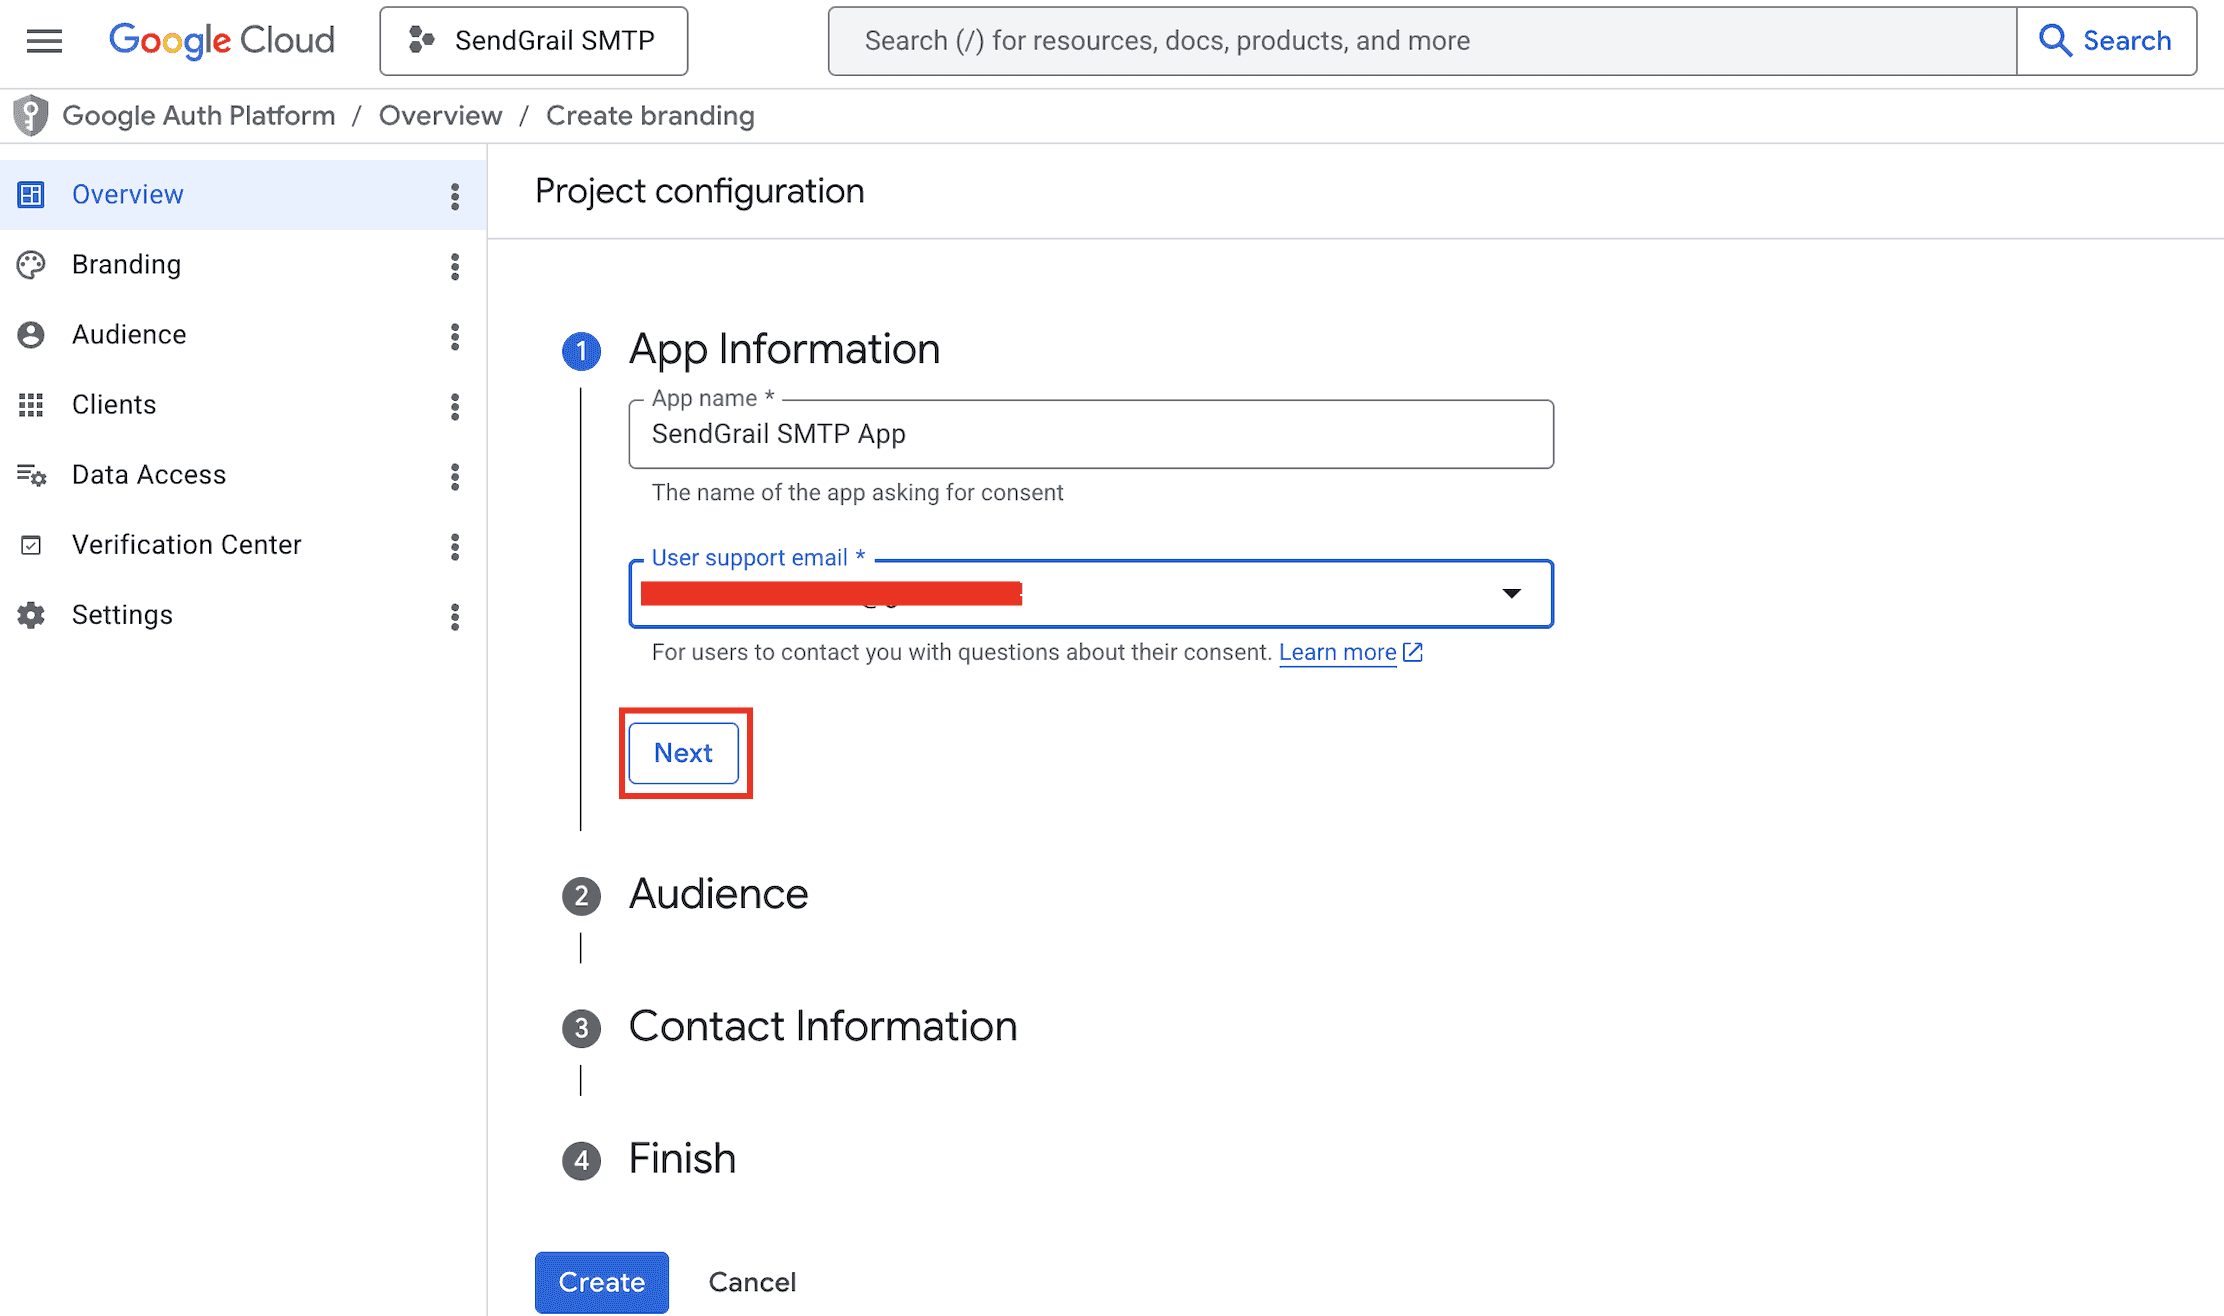Image resolution: width=2224 pixels, height=1316 pixels.
Task: Open Verification Center in the sidebar
Action: pos(243,545)
